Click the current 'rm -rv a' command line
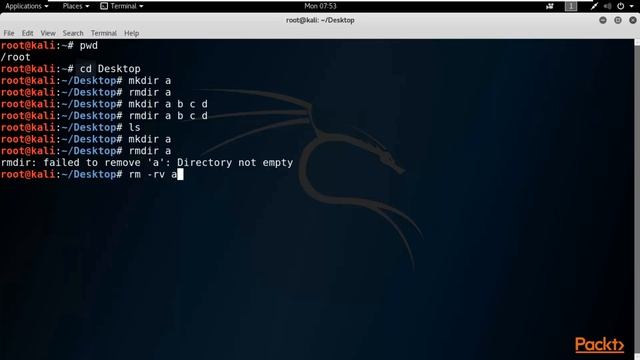The width and height of the screenshot is (640, 360). point(92,174)
